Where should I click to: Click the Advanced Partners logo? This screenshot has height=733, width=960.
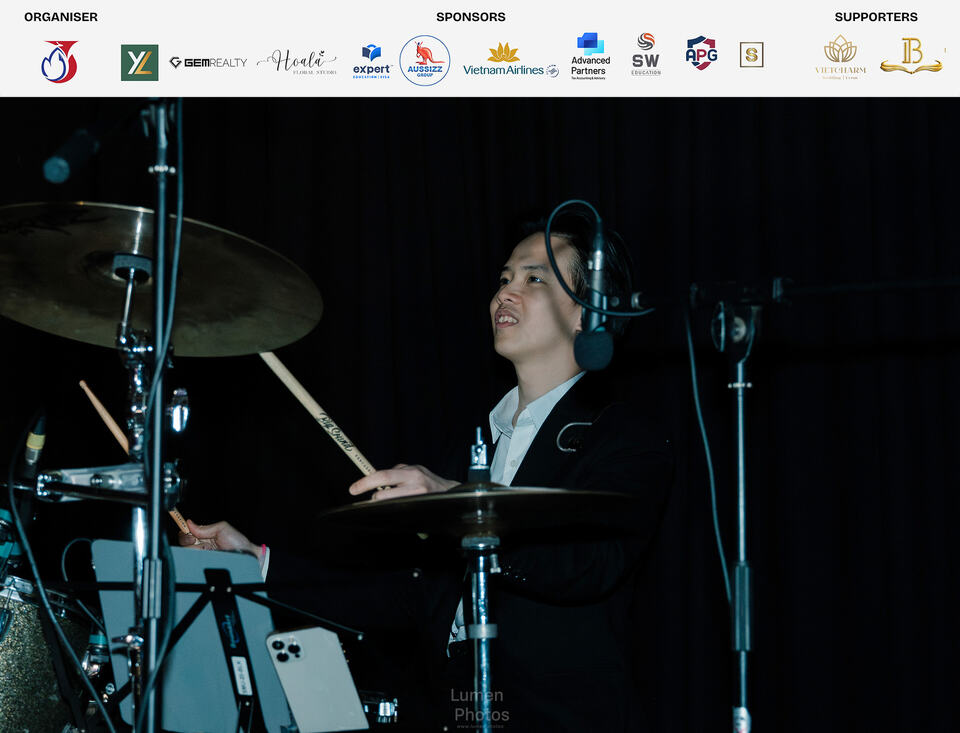click(x=590, y=56)
